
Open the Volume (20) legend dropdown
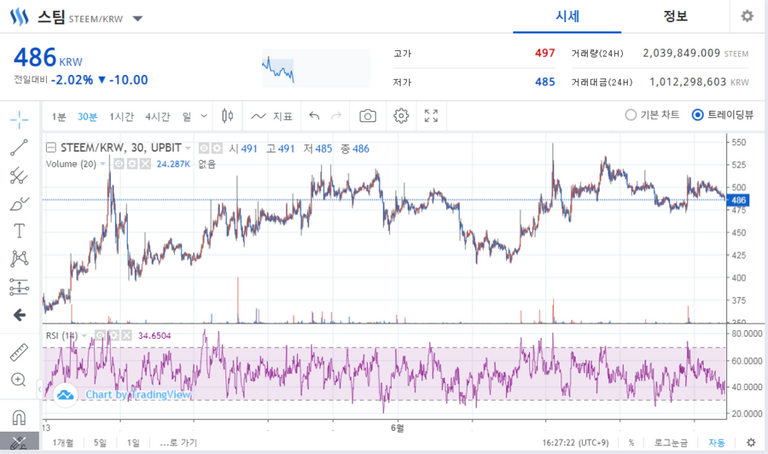coord(102,164)
